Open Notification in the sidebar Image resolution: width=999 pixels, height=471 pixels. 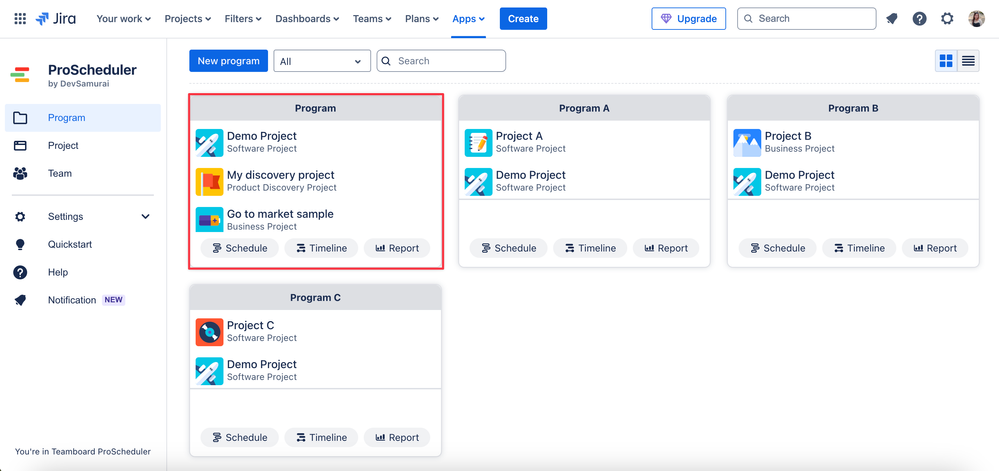coord(83,300)
